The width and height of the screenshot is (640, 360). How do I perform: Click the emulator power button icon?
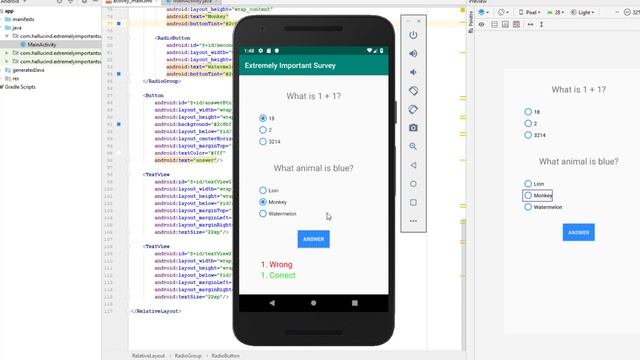(x=413, y=35)
